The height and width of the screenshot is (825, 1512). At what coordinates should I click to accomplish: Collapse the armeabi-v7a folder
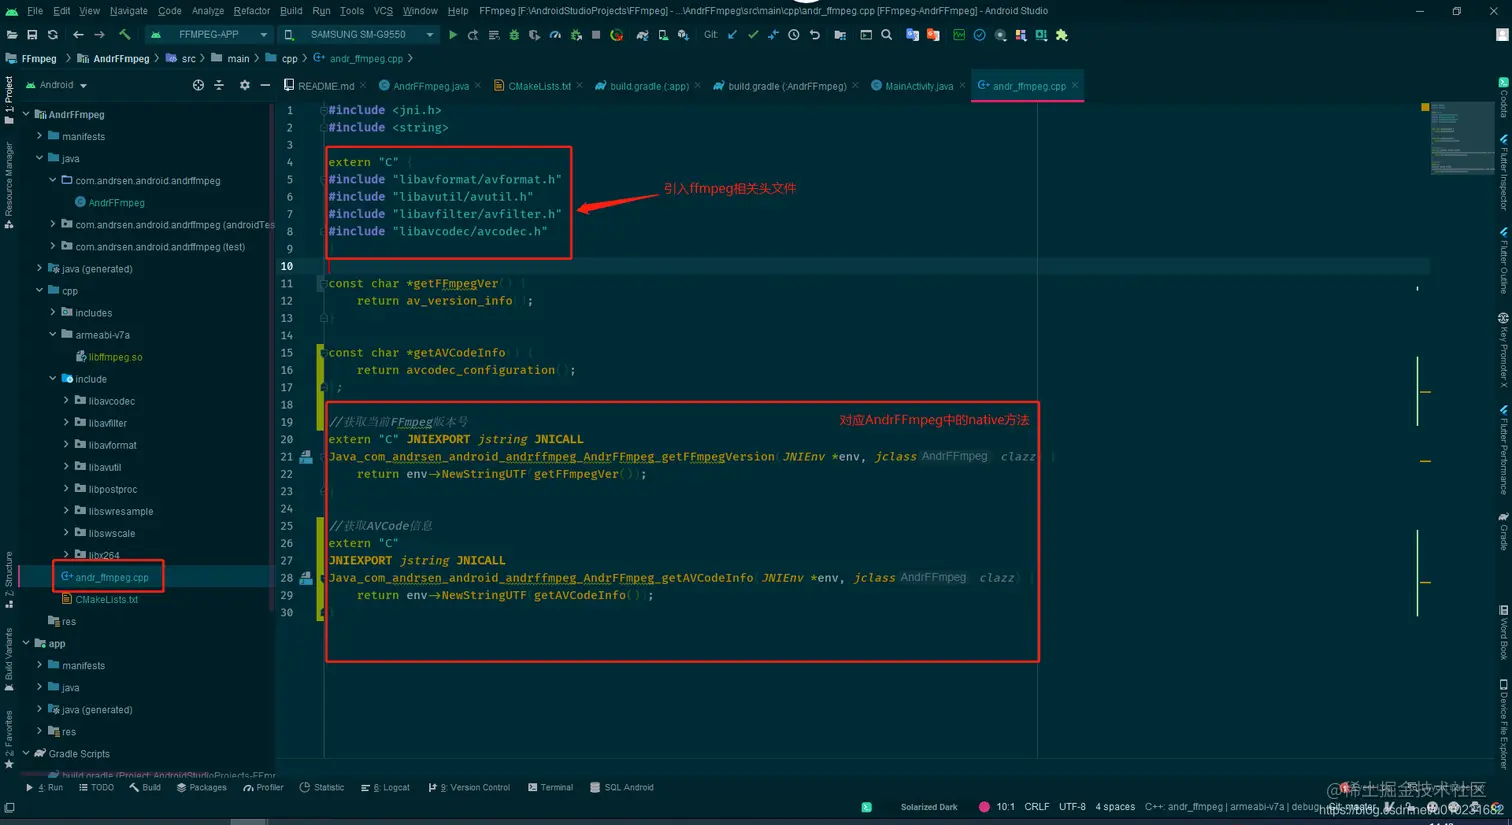point(53,334)
